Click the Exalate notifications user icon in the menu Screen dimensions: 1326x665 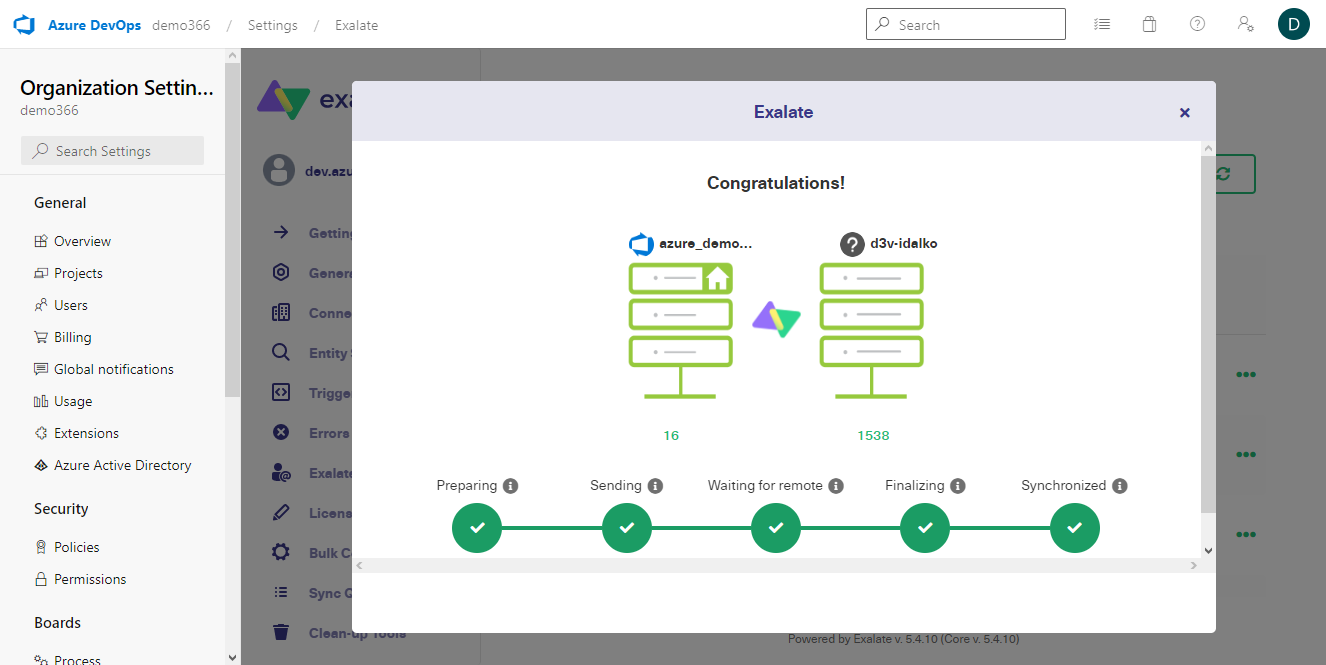[281, 472]
